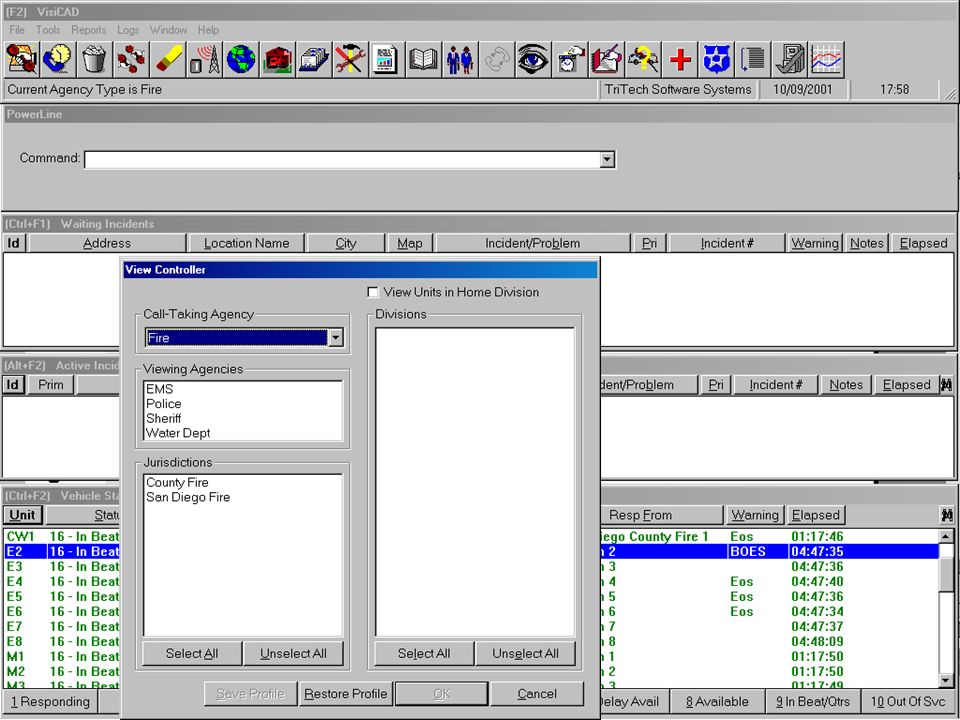Click the trash bin toolbar icon

tap(94, 60)
